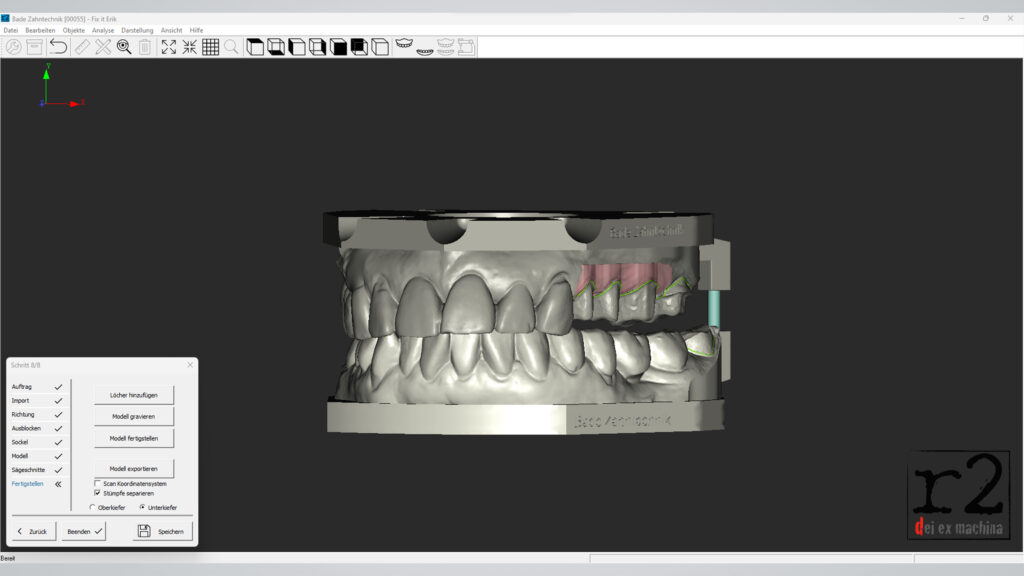1024x576 pixels.
Task: Click the Modell exportieren button
Action: tap(133, 468)
